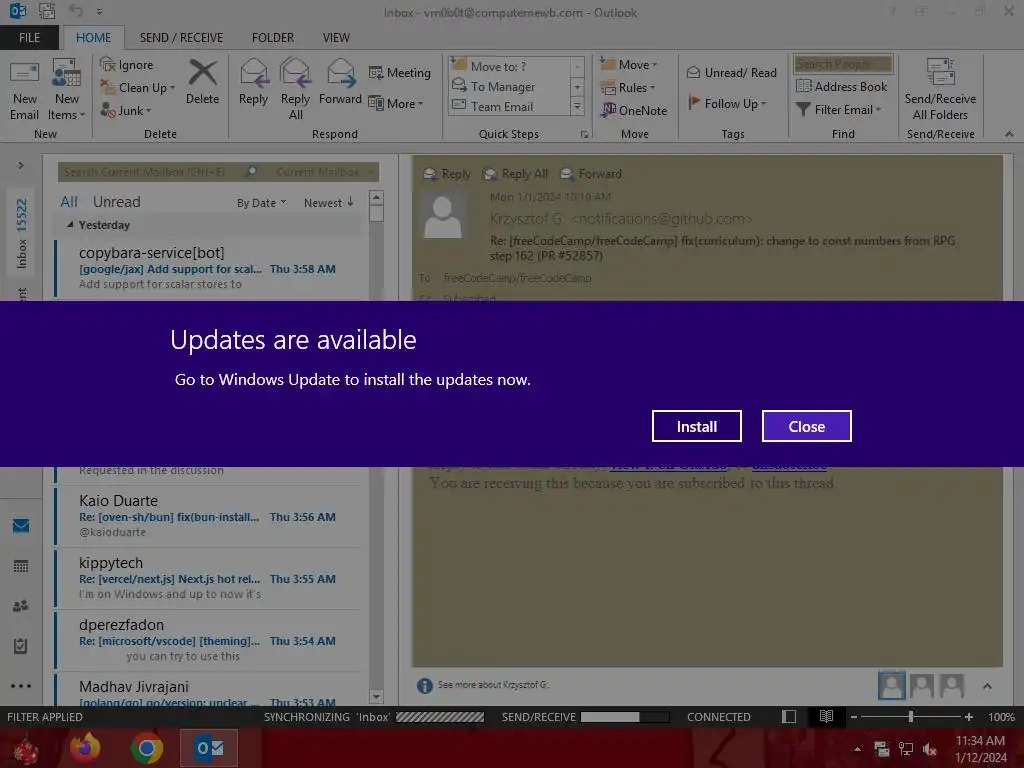Image resolution: width=1024 pixels, height=768 pixels.
Task: Click the info icon about Krzysztof G.
Action: pyautogui.click(x=424, y=685)
